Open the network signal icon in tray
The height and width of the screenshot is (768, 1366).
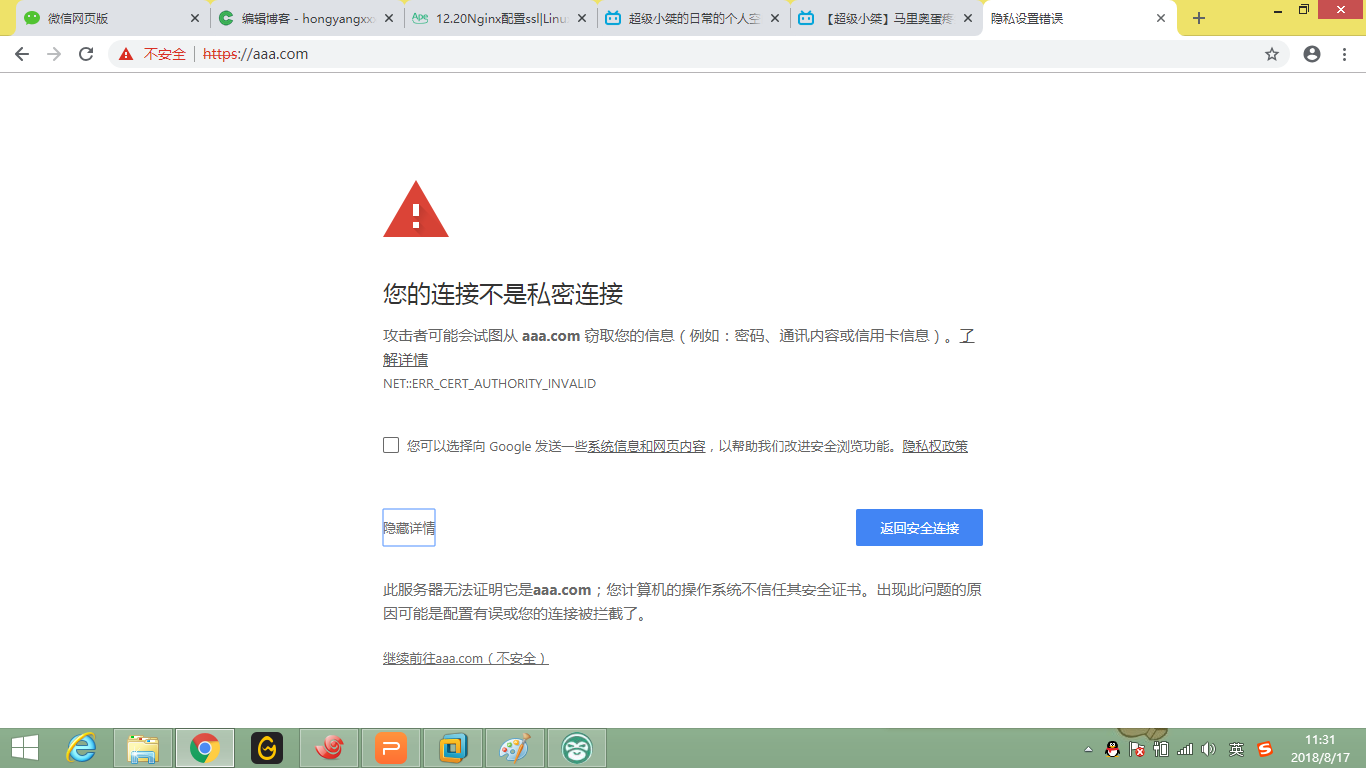pyautogui.click(x=1185, y=749)
